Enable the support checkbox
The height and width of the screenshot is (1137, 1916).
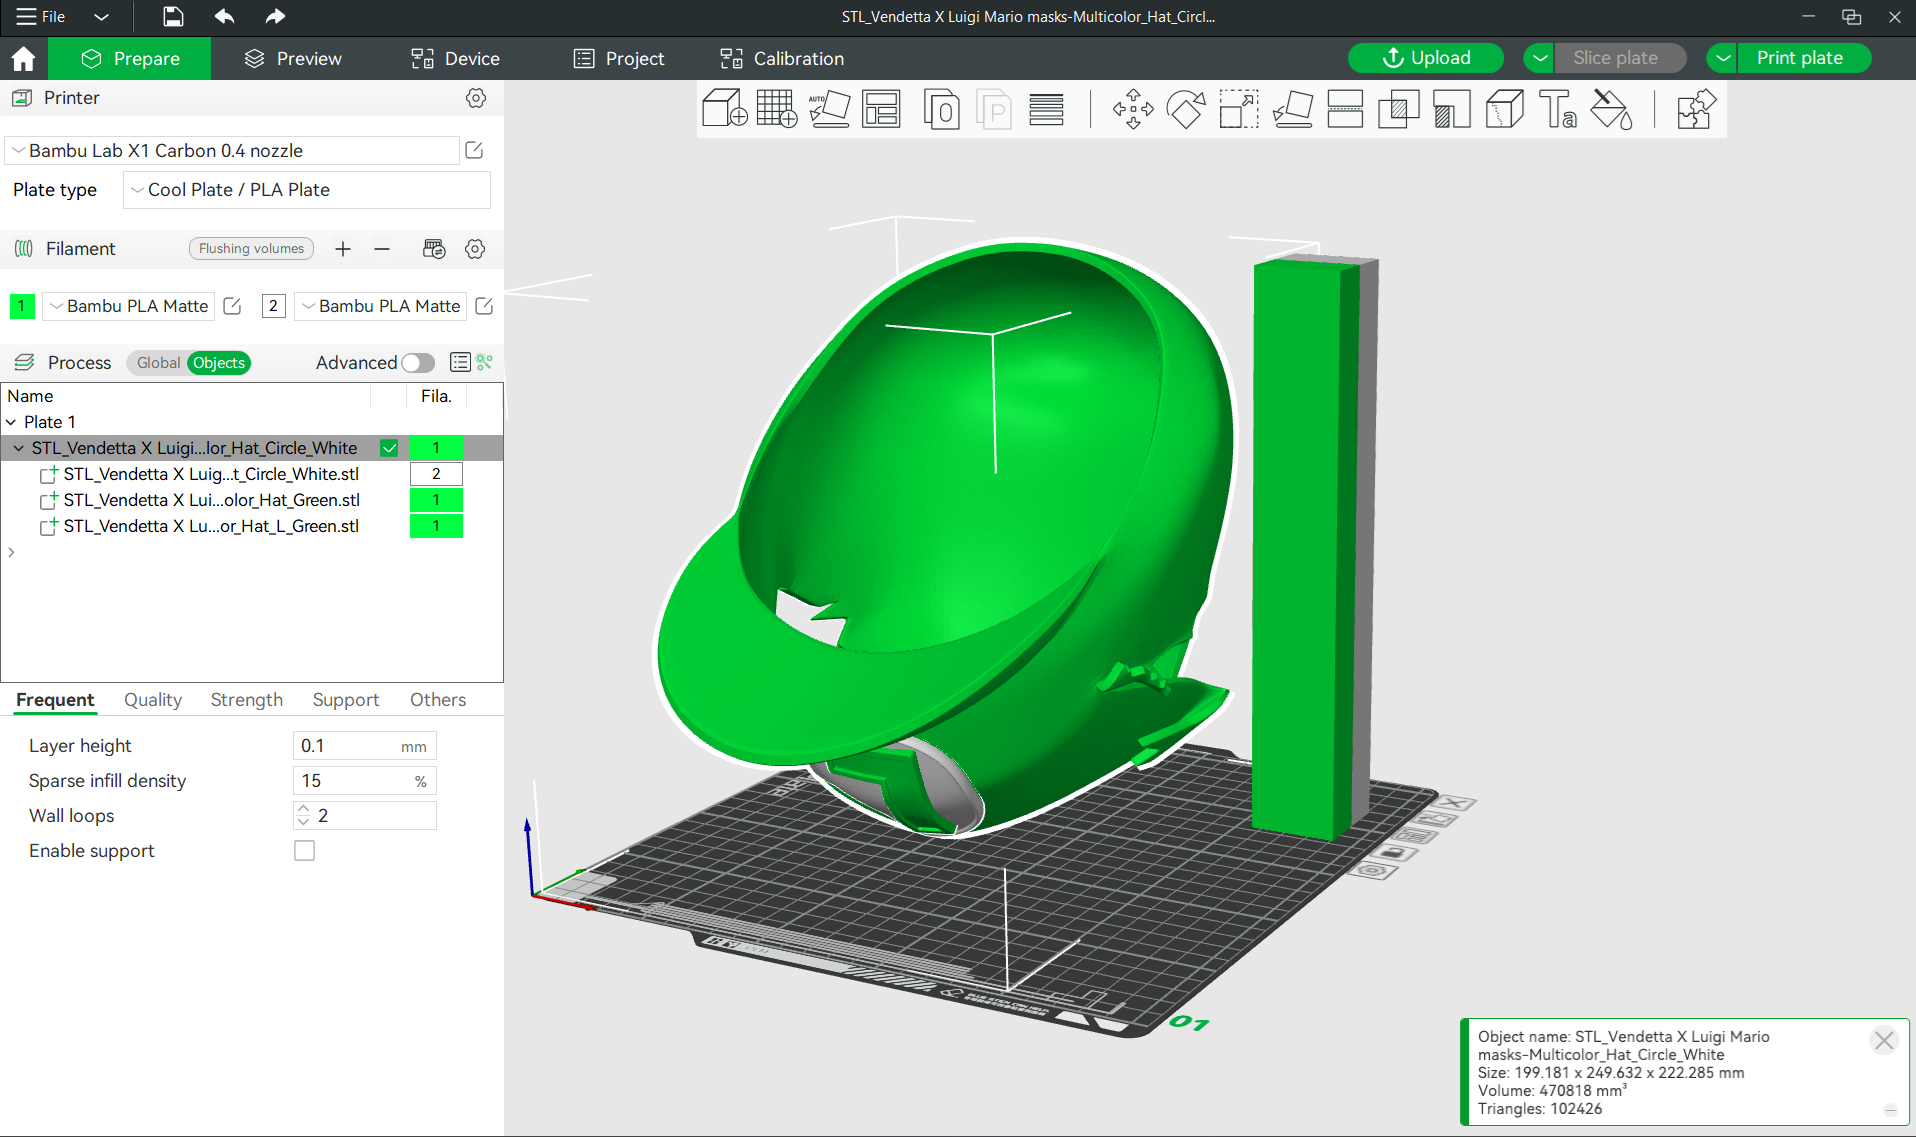[304, 851]
